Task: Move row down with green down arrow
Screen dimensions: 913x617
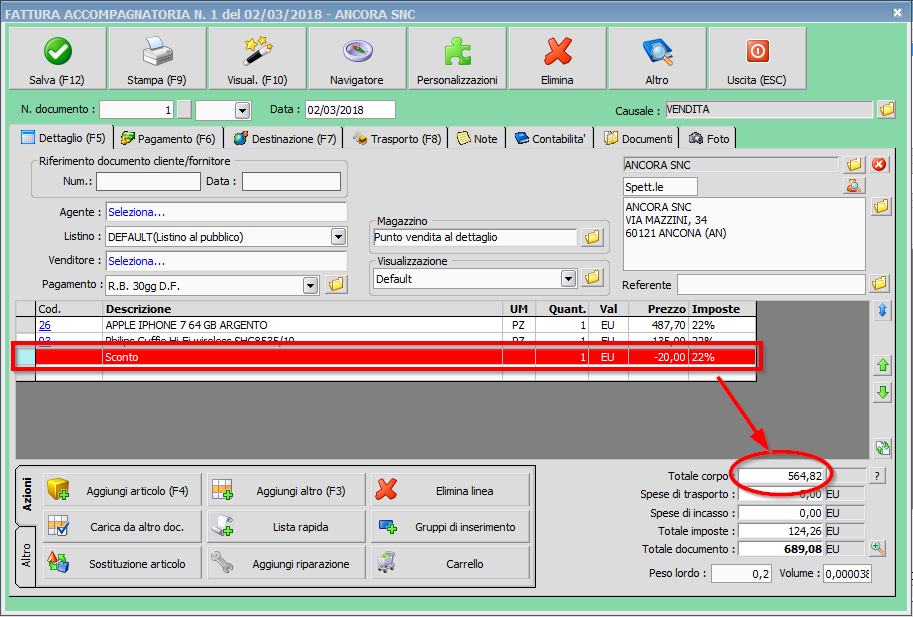Action: pyautogui.click(x=883, y=393)
